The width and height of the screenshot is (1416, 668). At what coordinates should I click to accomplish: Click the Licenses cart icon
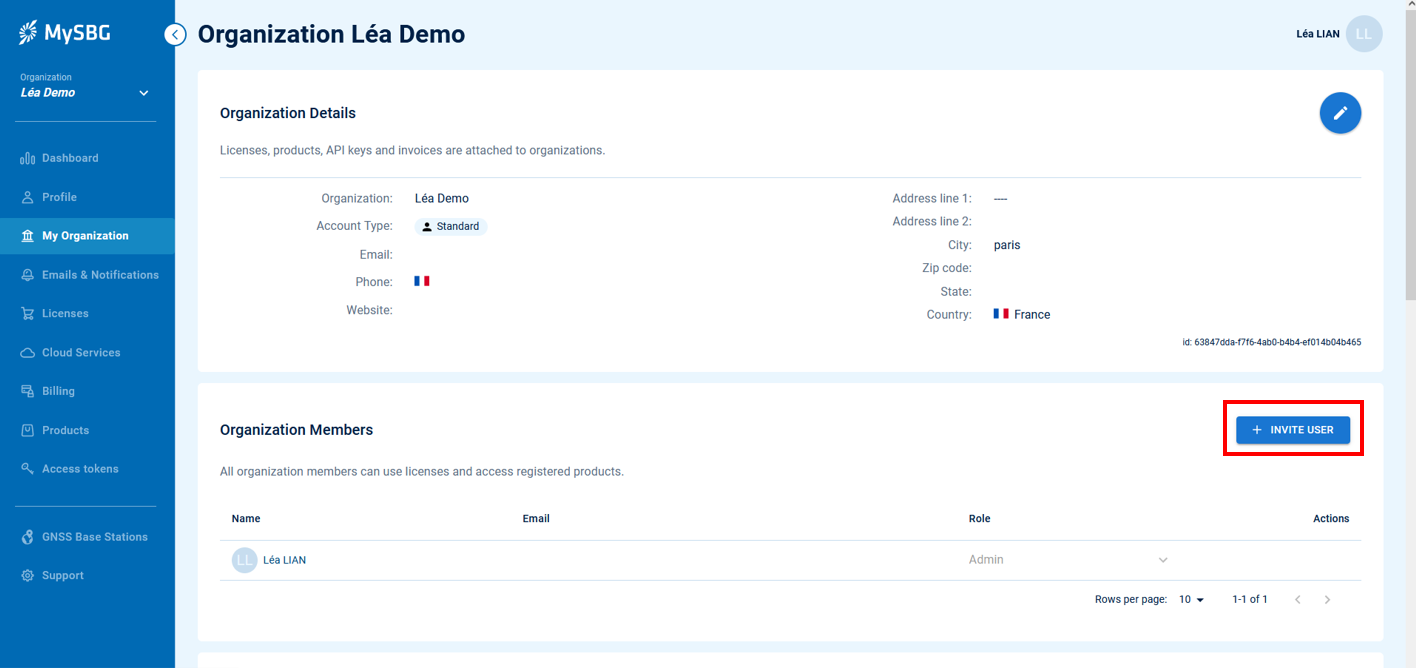28,314
